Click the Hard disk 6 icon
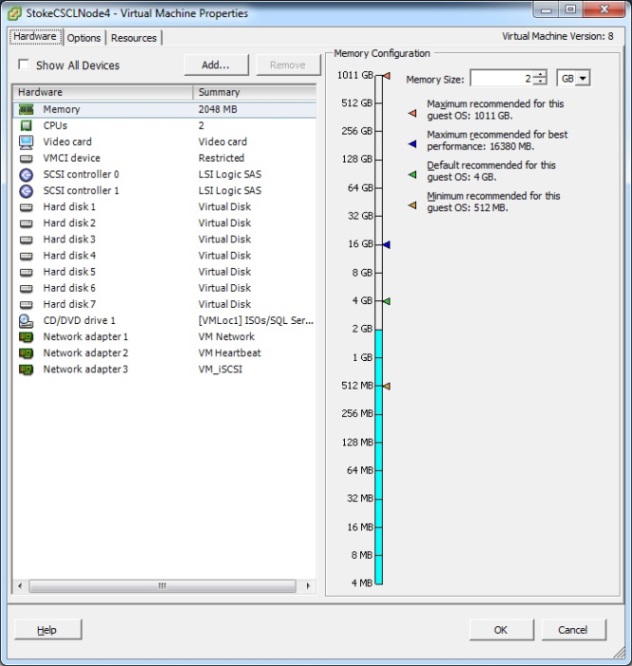 (x=26, y=288)
